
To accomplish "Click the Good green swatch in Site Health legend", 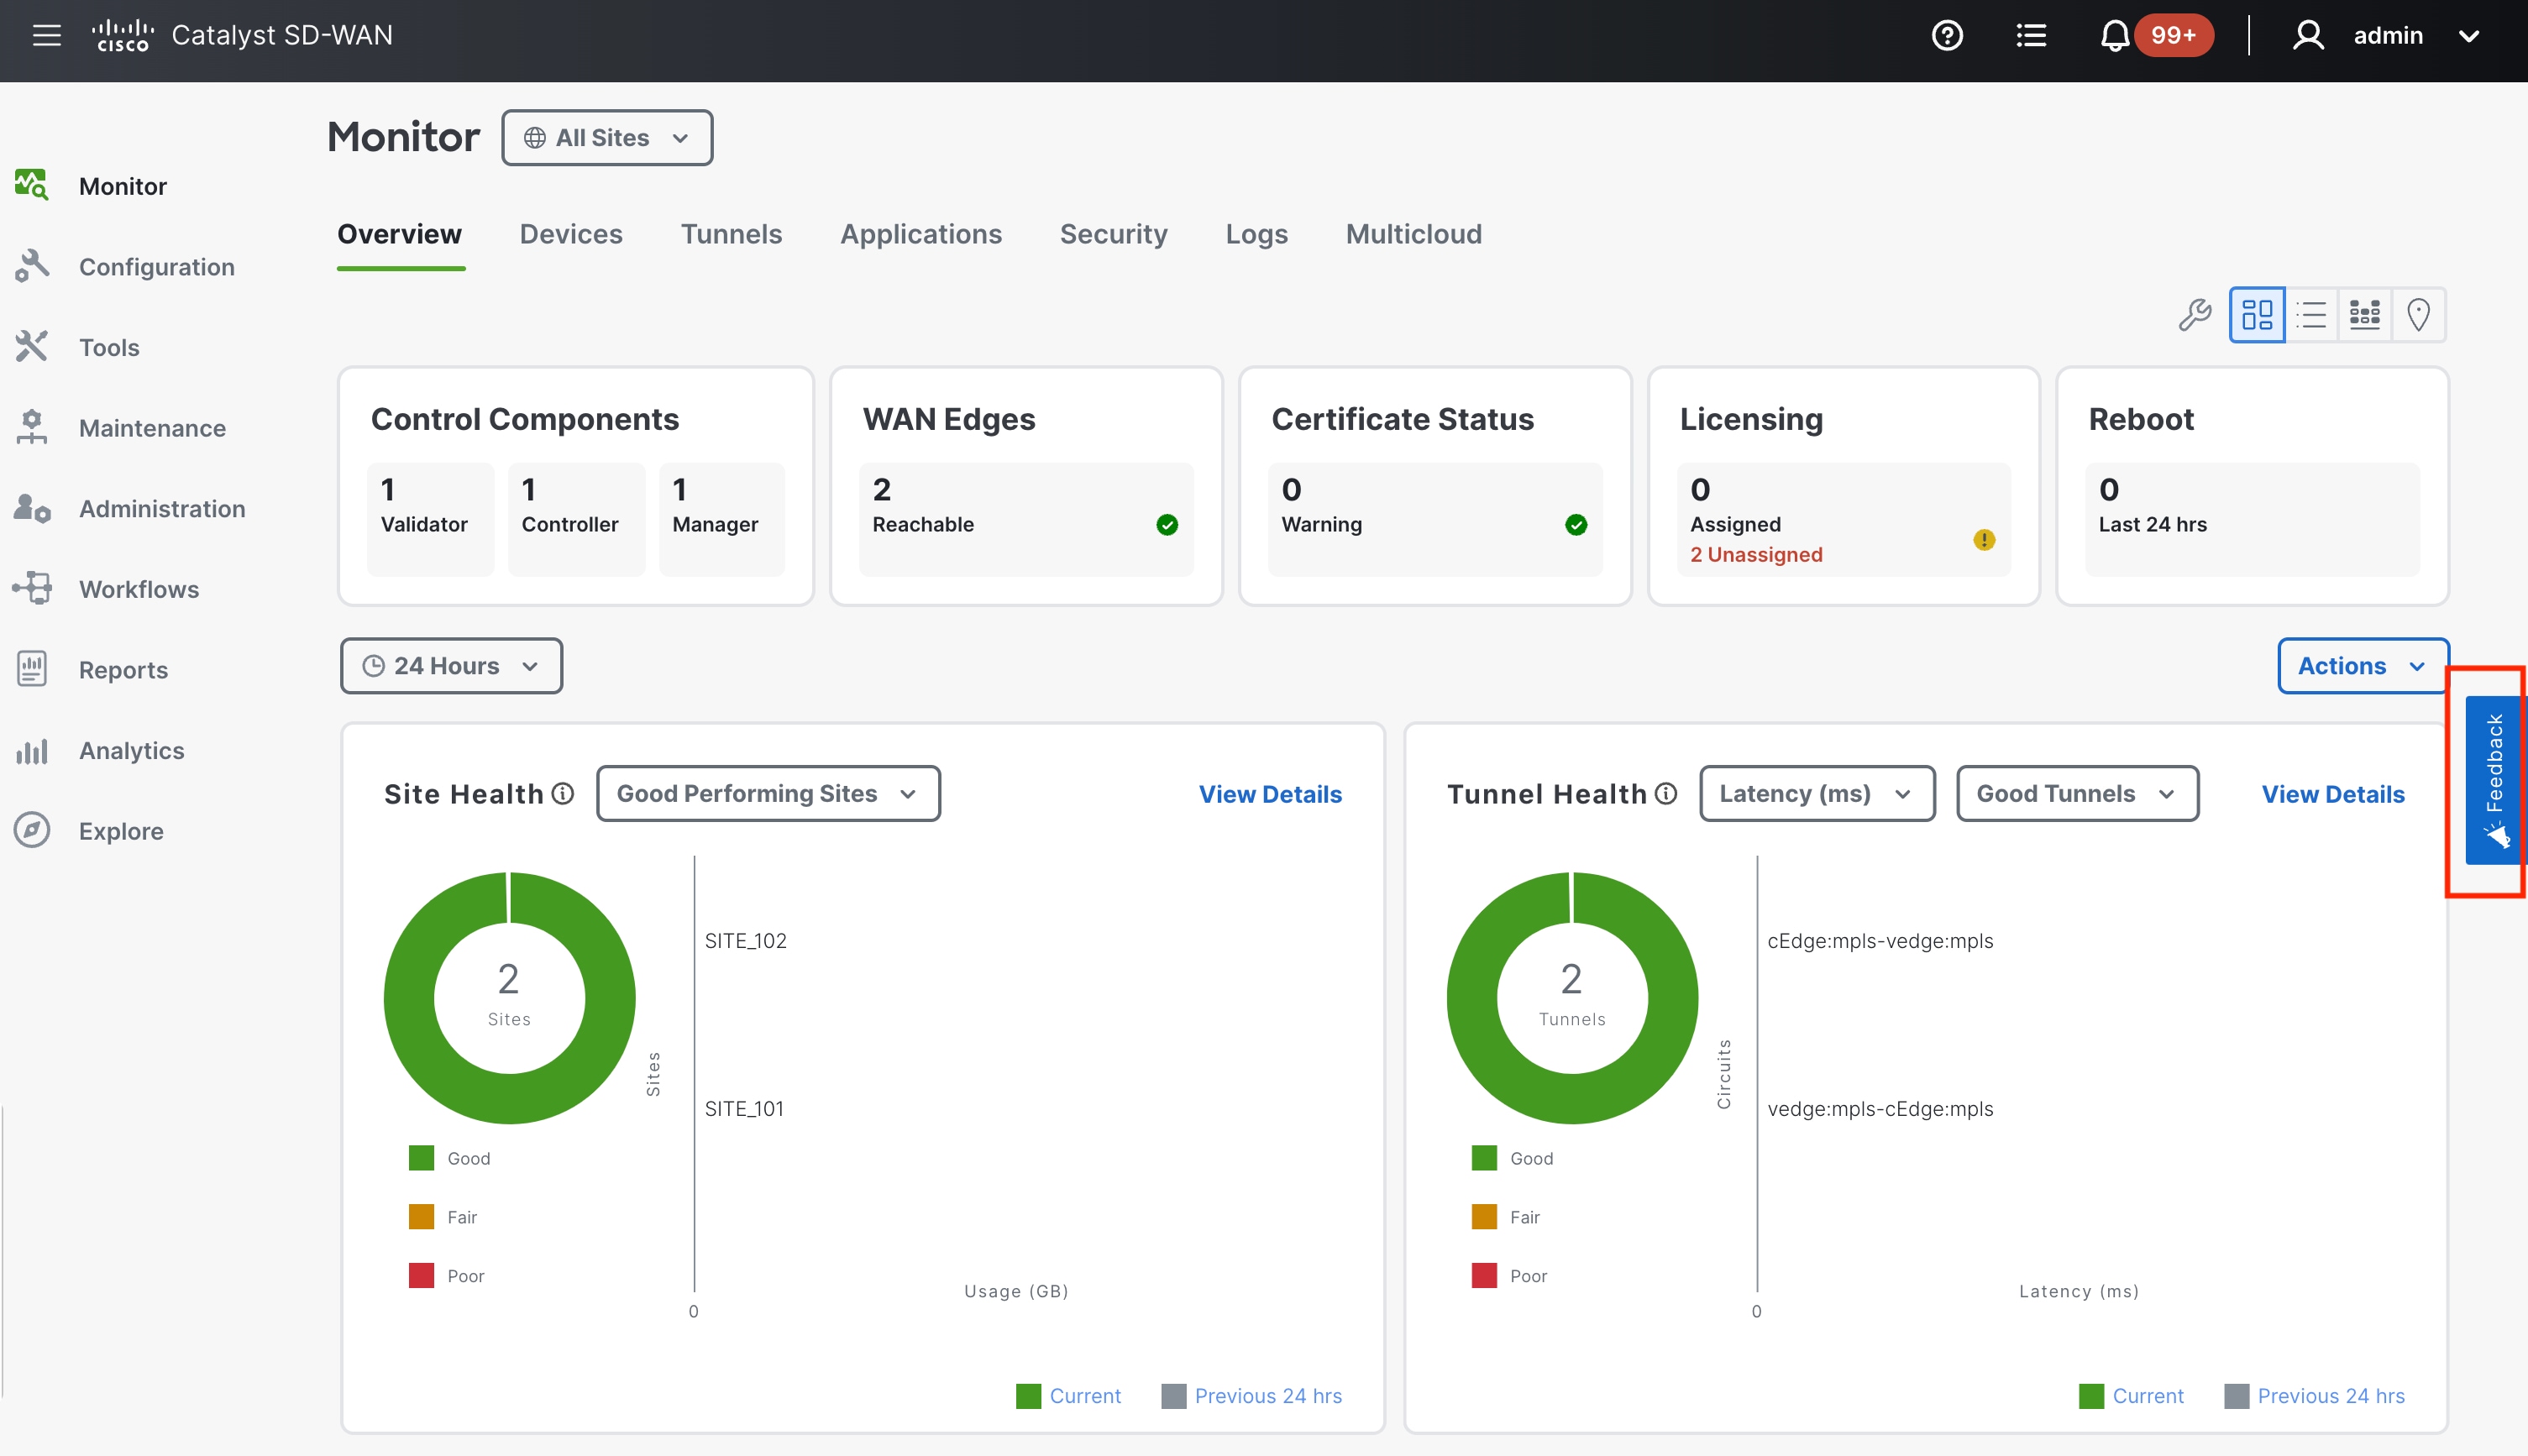I will pos(421,1158).
